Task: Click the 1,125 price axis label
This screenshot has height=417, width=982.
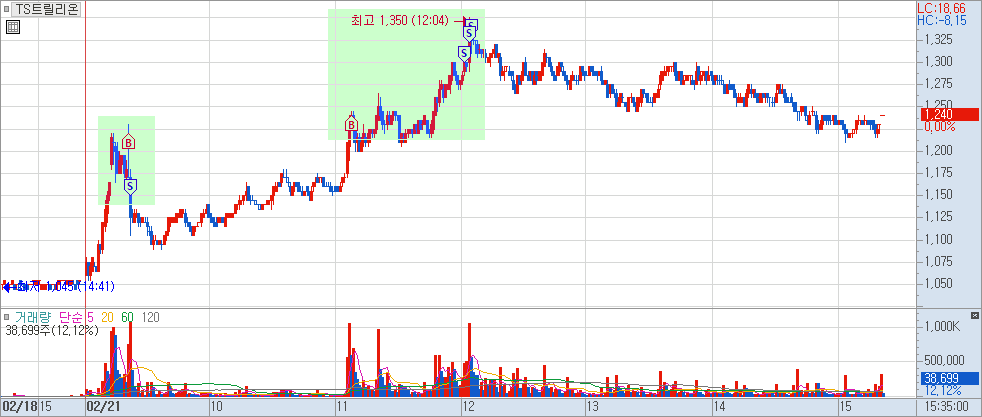Action: [938, 217]
